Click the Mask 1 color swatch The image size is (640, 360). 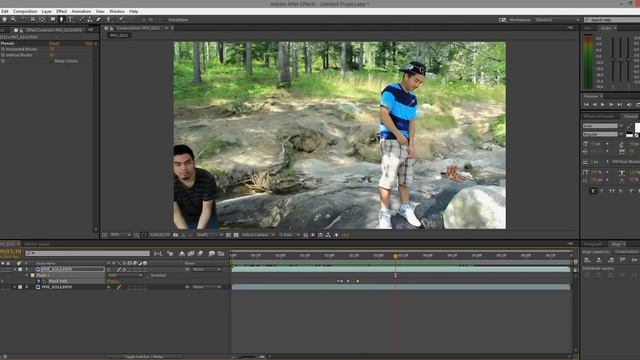coord(33,276)
